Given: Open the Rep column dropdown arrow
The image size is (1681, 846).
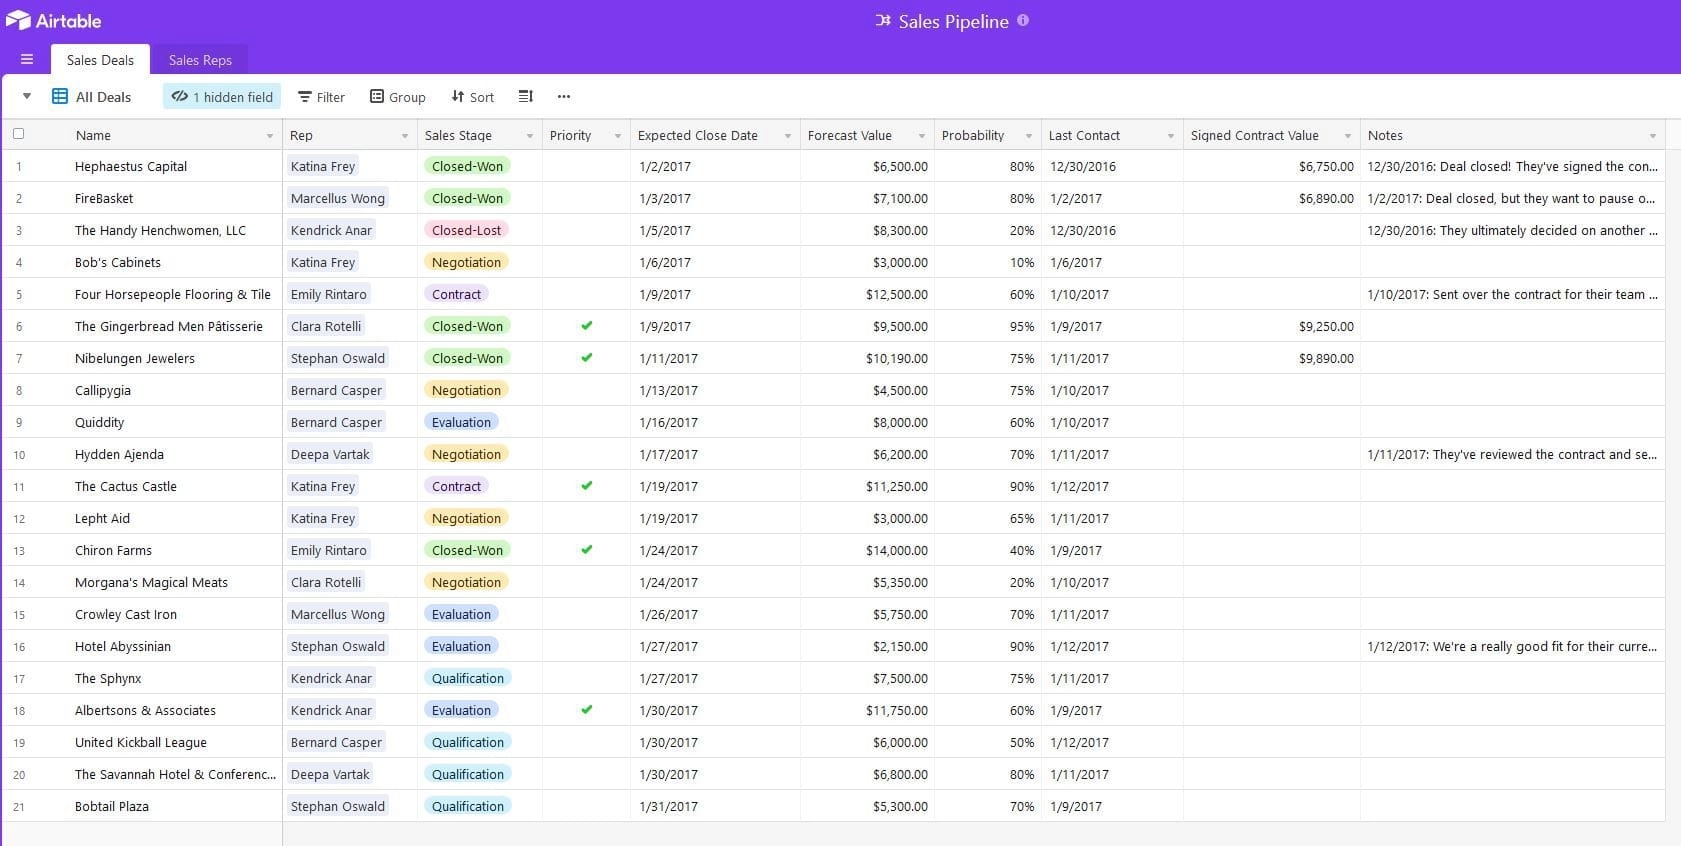Looking at the screenshot, I should coord(405,136).
